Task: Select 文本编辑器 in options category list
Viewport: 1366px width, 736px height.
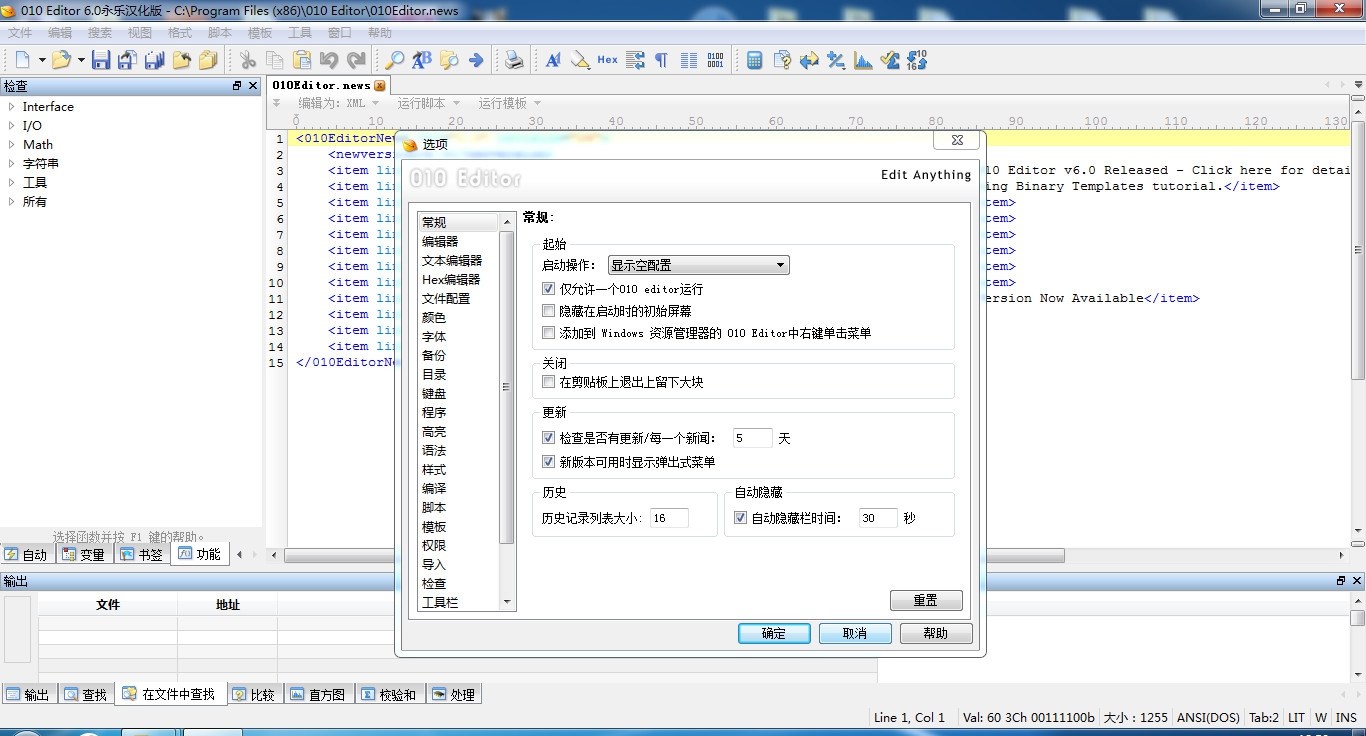Action: coord(452,260)
